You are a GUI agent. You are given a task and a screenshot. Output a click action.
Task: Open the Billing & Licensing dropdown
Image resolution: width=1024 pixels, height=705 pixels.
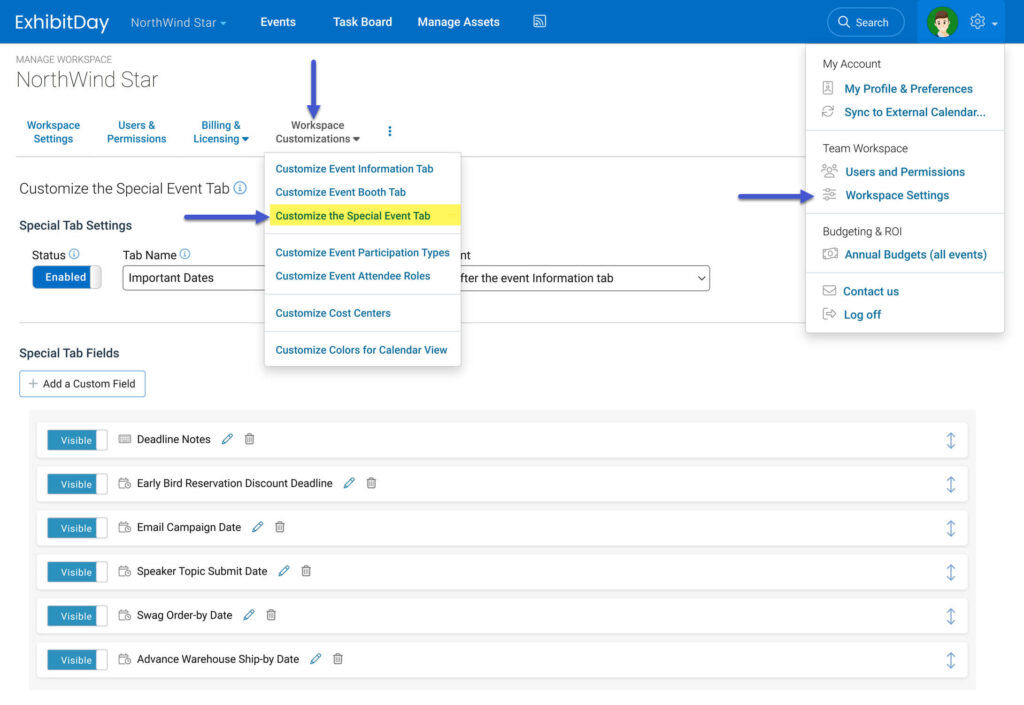[x=221, y=132]
